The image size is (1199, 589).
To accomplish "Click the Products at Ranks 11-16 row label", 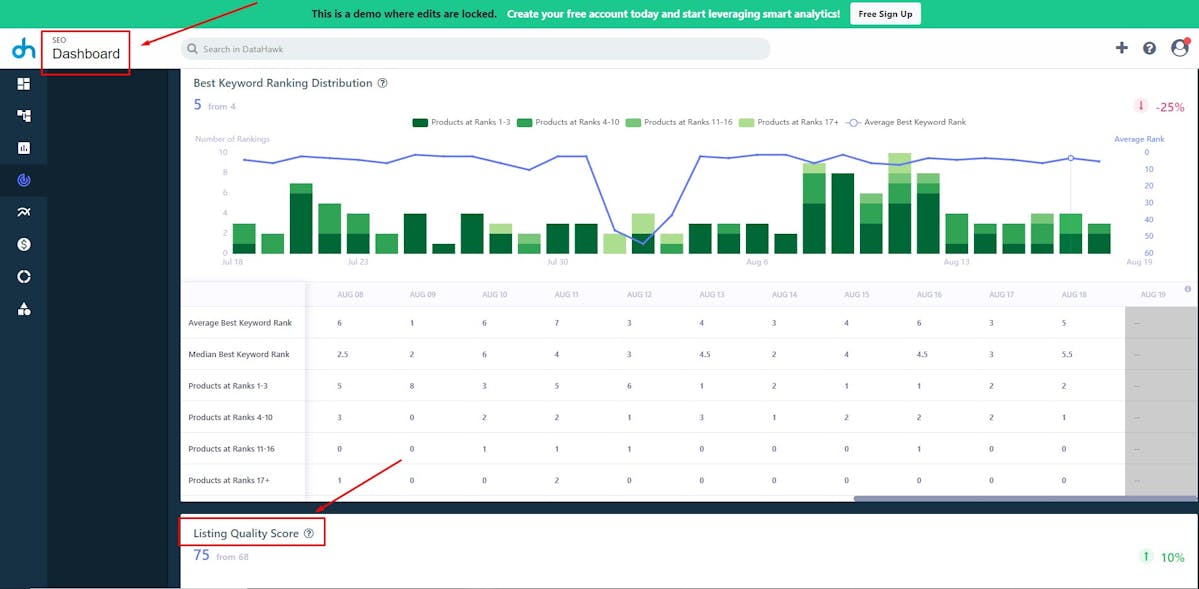I will pyautogui.click(x=232, y=449).
